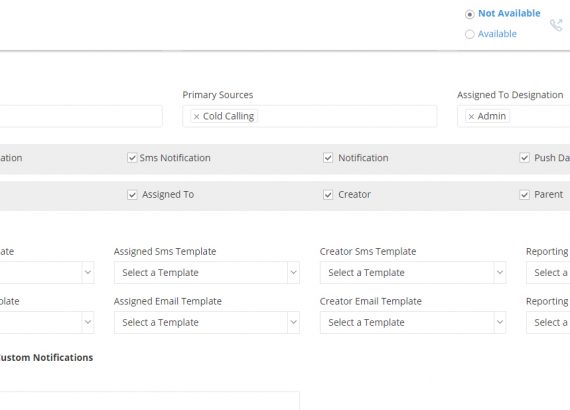
Task: Click the outgoing phone call icon
Action: click(556, 25)
